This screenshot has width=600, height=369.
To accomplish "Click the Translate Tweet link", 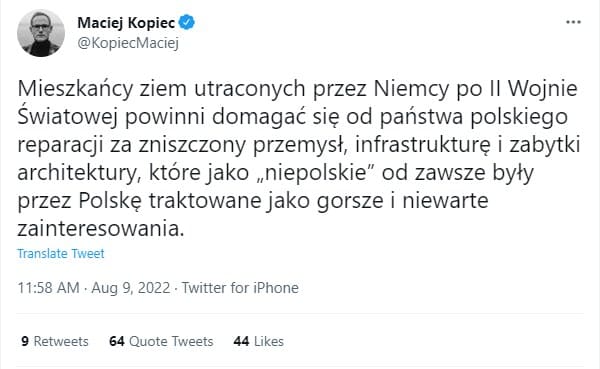I will click(61, 253).
